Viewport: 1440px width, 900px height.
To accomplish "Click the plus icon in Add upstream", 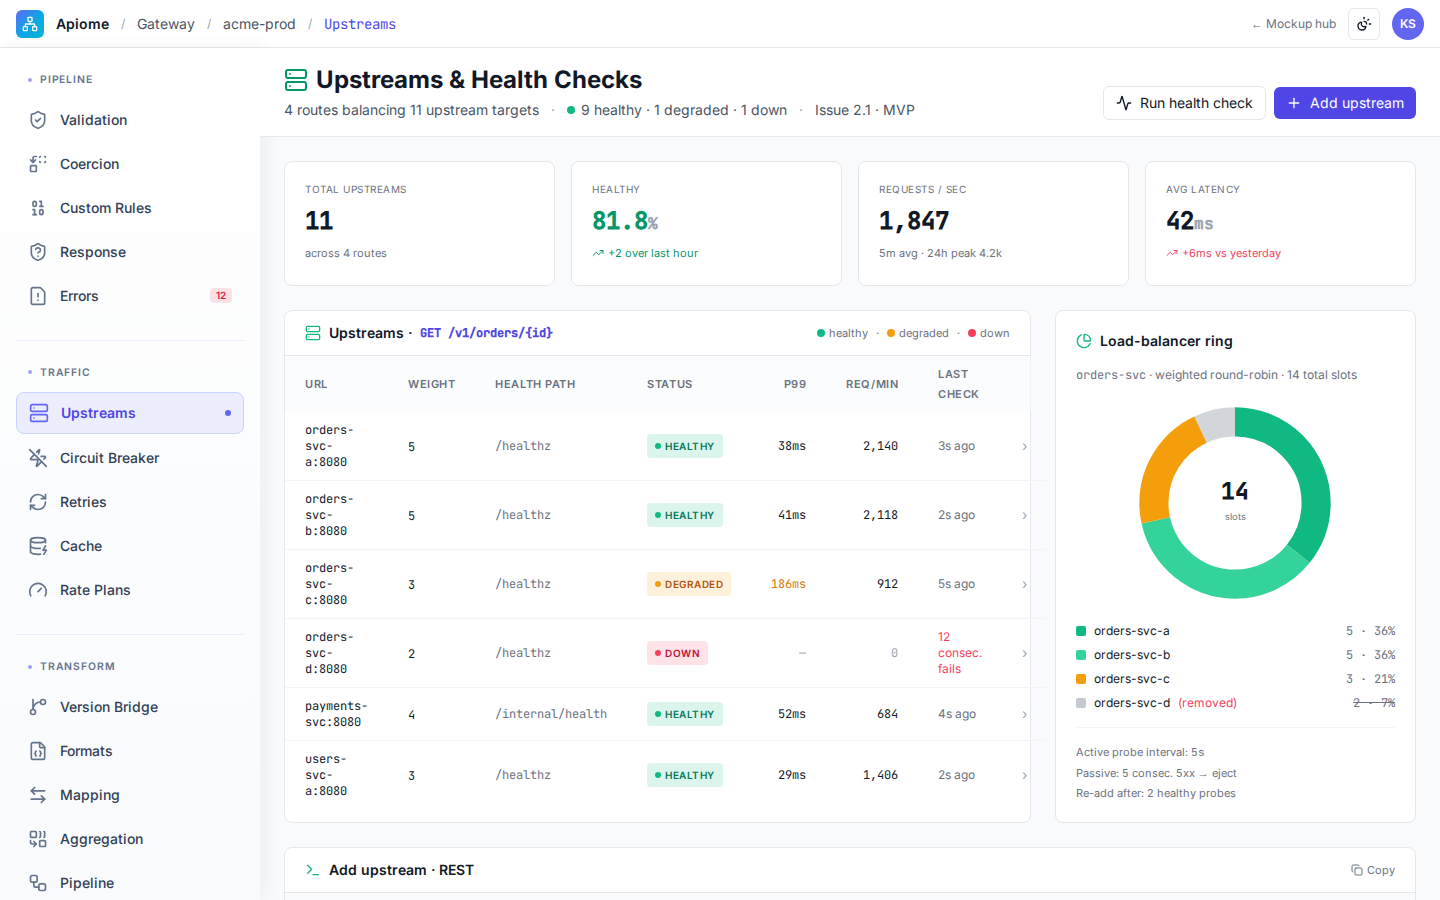I will tap(1294, 103).
